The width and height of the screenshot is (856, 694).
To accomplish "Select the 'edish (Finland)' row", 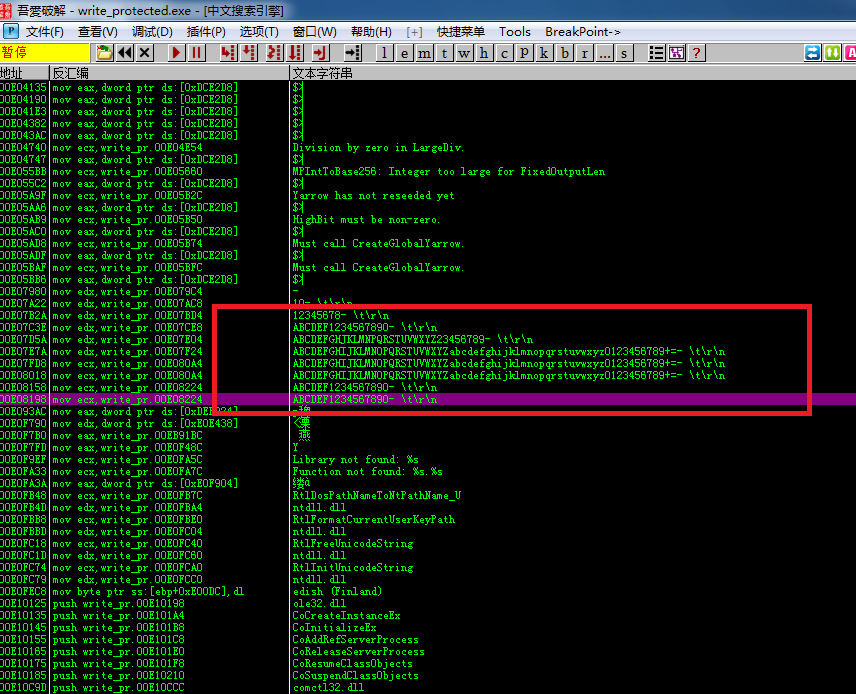I will tap(428, 591).
